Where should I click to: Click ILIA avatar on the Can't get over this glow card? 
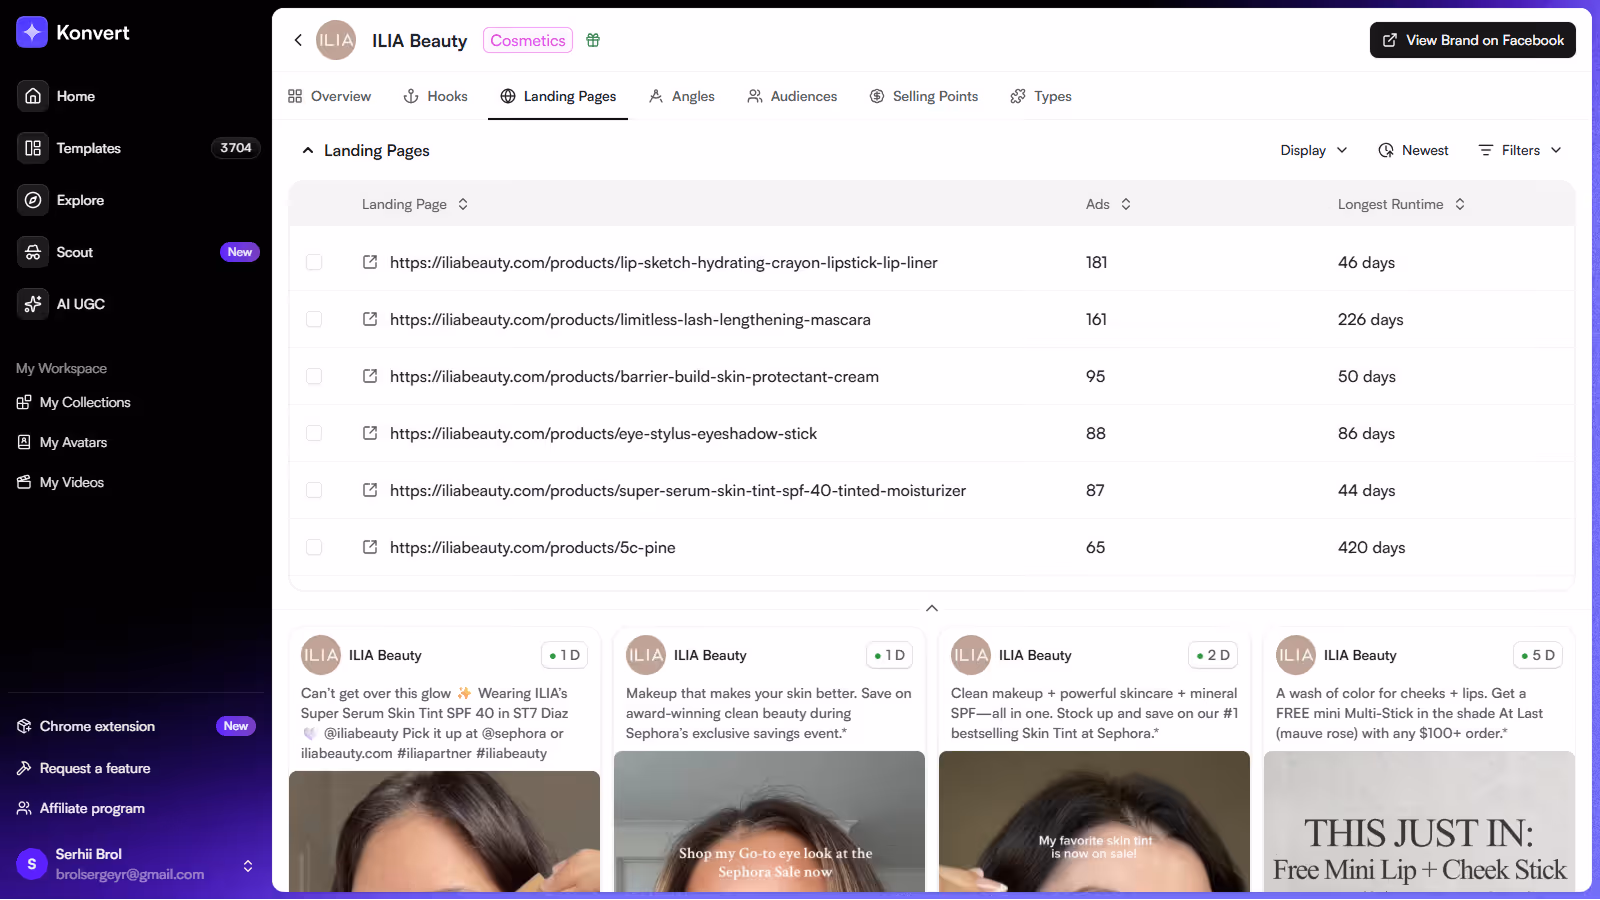coord(321,655)
